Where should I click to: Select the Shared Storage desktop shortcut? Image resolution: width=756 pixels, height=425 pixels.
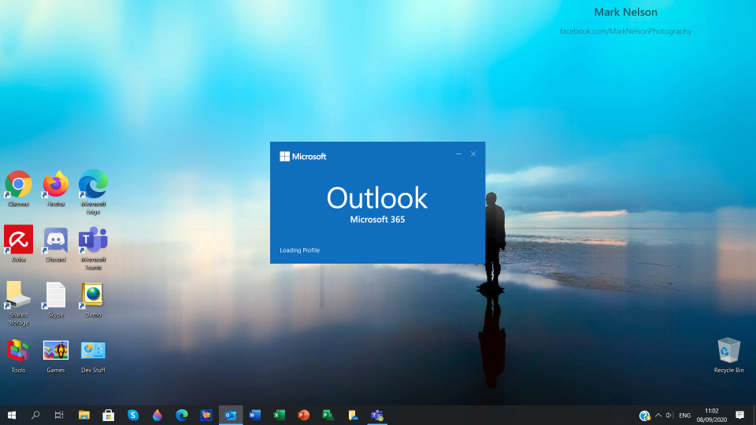pos(18,303)
